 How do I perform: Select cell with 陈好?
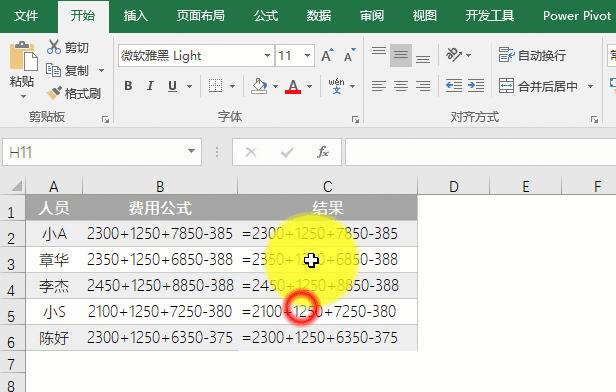pyautogui.click(x=54, y=338)
